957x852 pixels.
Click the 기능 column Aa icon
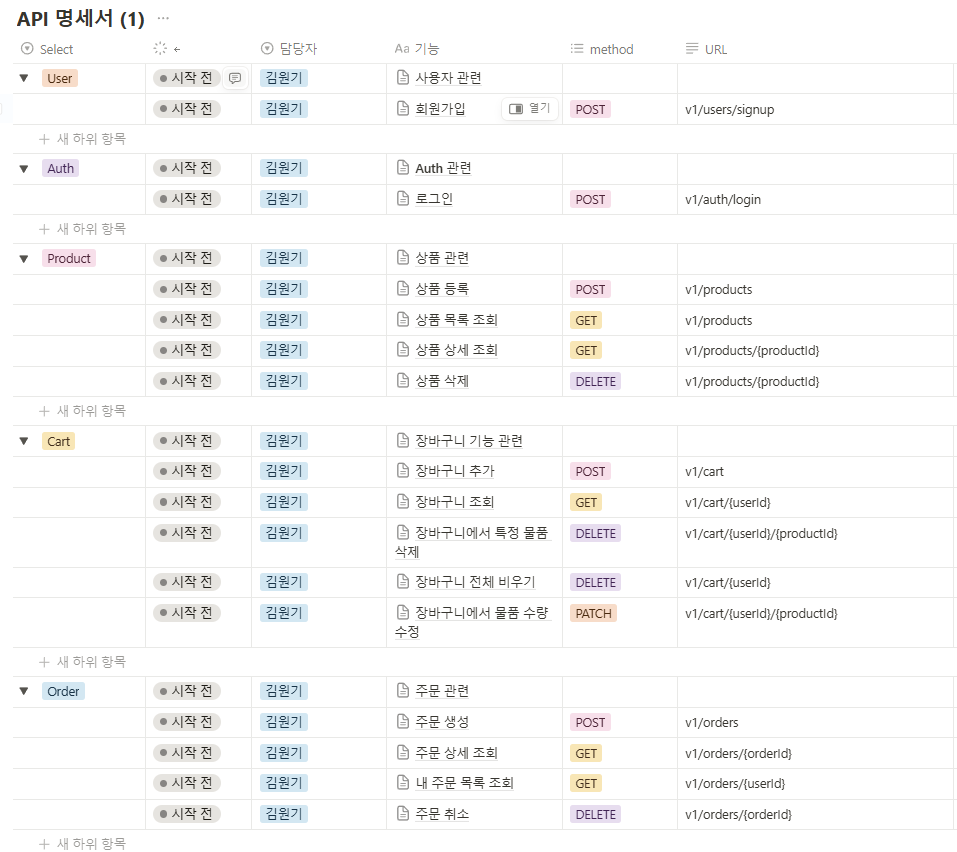point(402,49)
